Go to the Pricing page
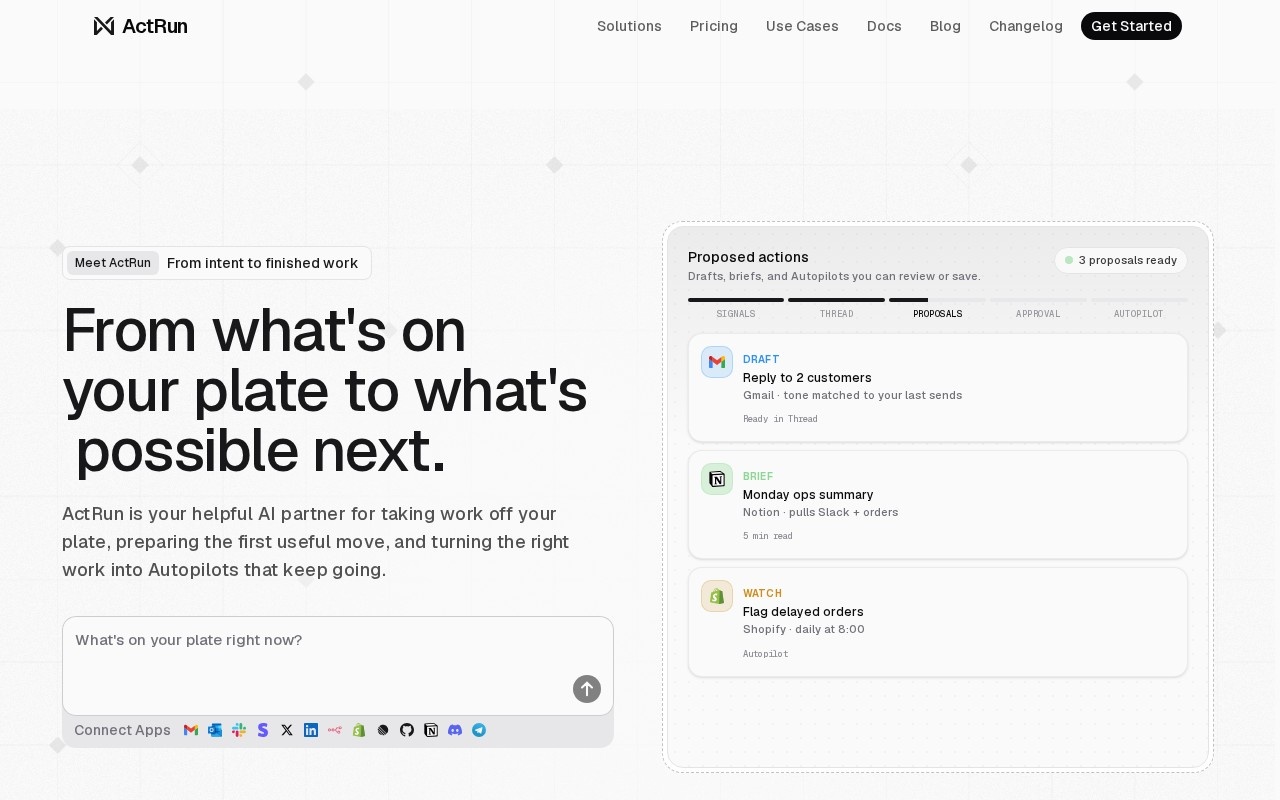The height and width of the screenshot is (800, 1280). 714,26
